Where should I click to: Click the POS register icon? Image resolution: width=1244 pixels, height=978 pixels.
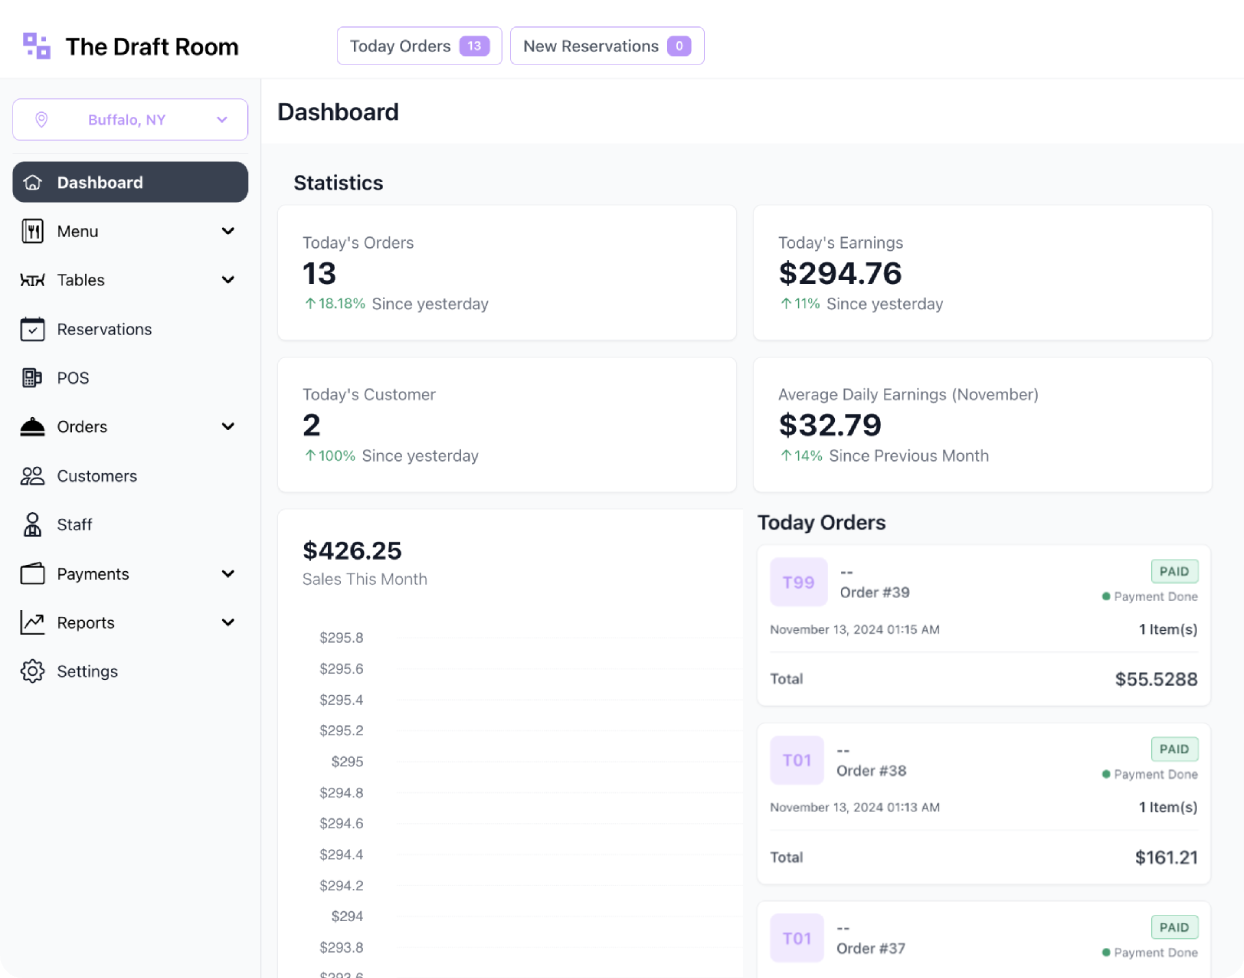click(32, 378)
